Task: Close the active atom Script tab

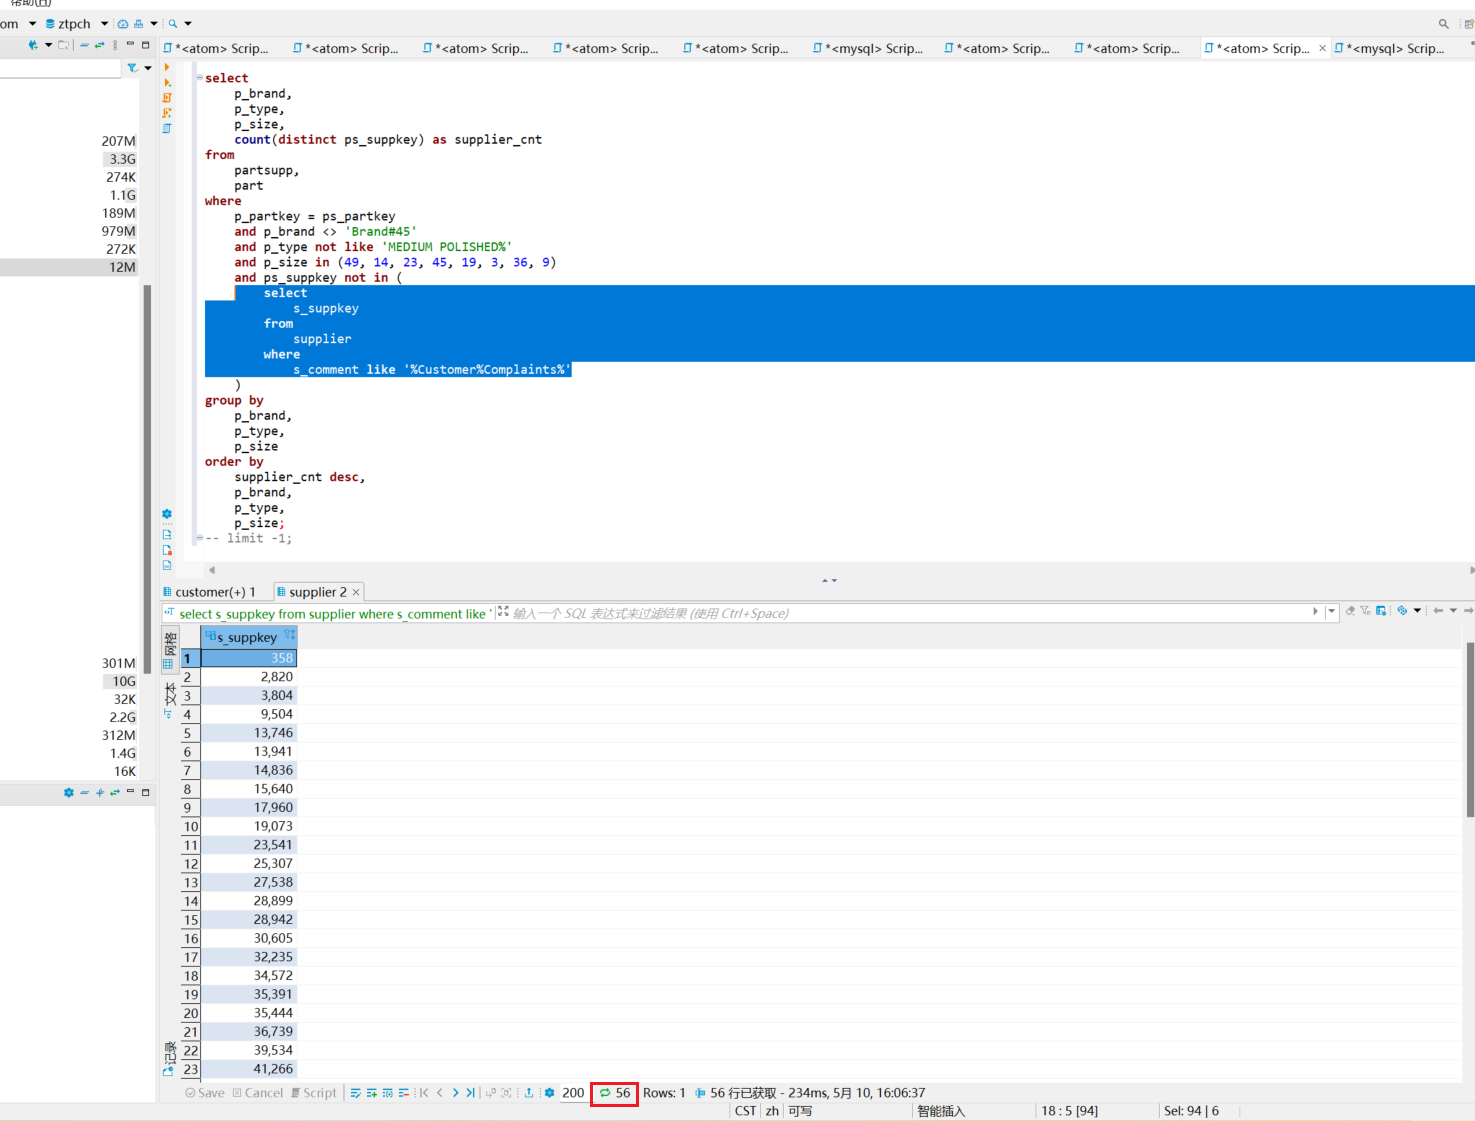Action: [x=1322, y=48]
